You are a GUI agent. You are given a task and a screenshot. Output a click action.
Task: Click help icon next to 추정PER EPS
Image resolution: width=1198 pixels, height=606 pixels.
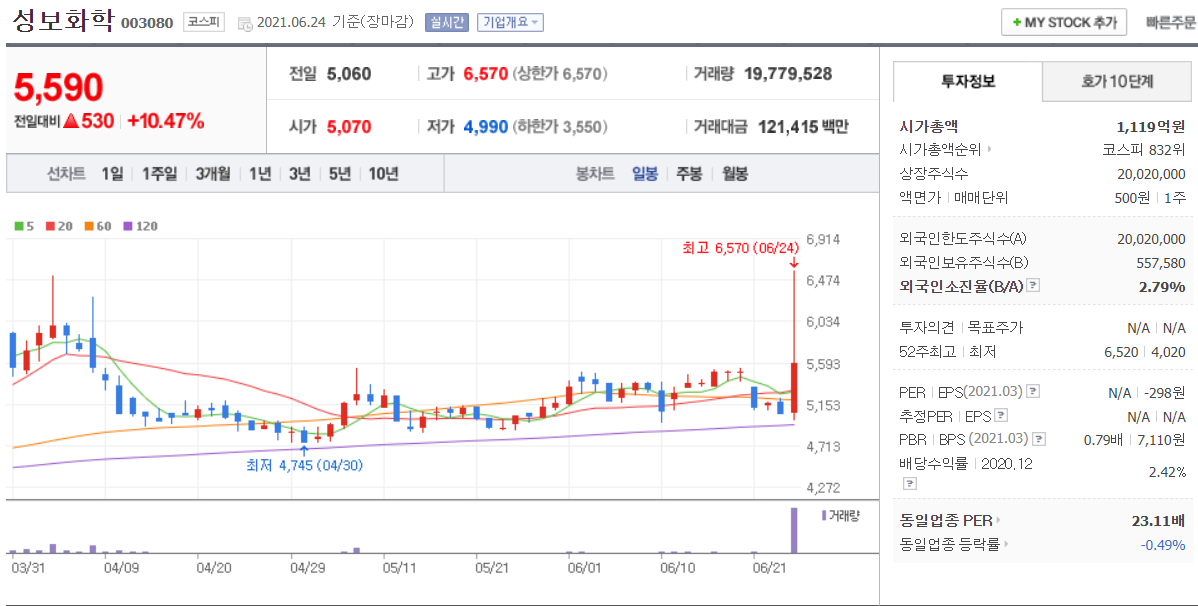tap(1001, 416)
